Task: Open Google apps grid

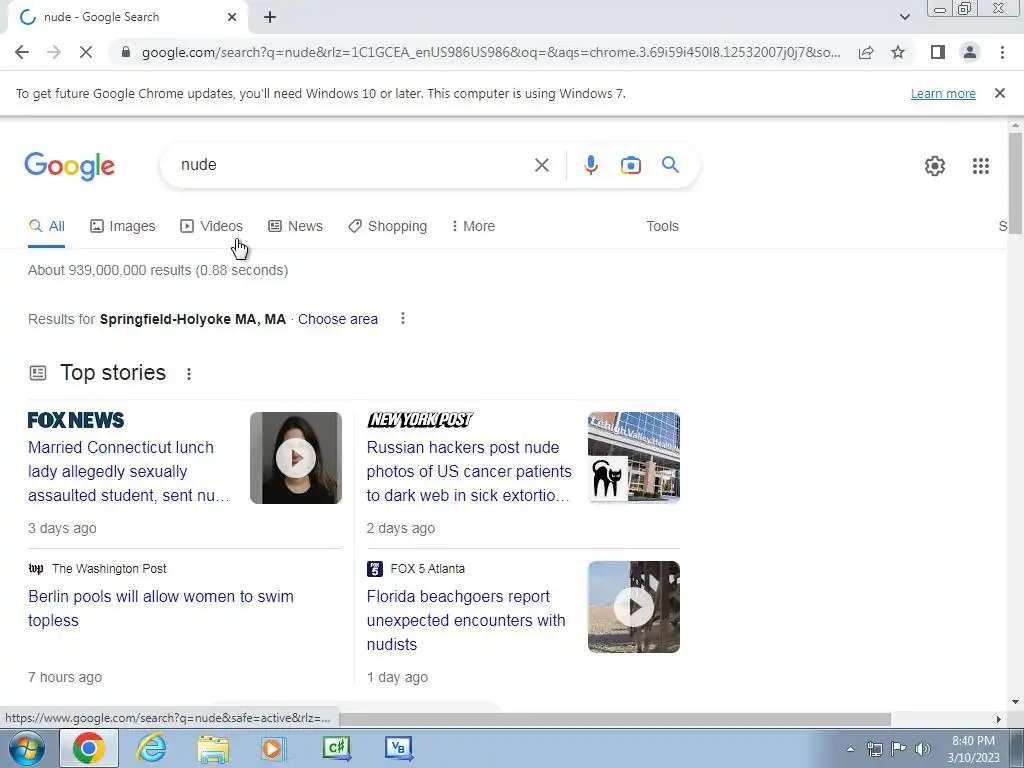Action: 981,166
